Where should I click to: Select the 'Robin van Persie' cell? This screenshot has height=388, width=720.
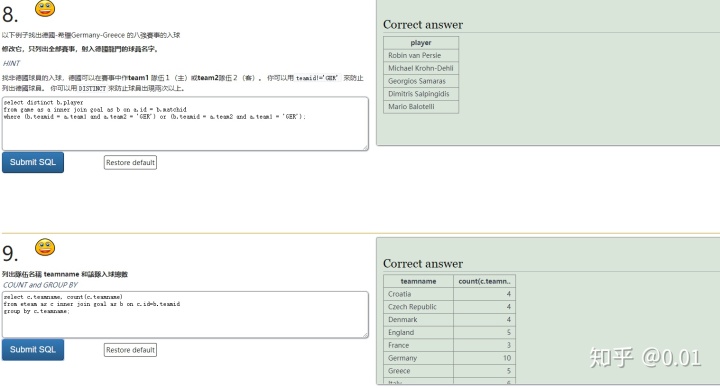click(421, 56)
